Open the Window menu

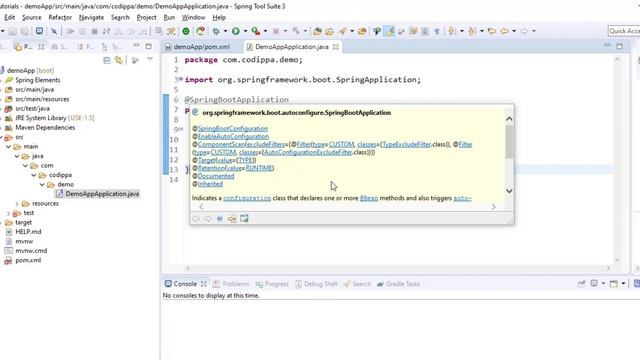tap(193, 18)
